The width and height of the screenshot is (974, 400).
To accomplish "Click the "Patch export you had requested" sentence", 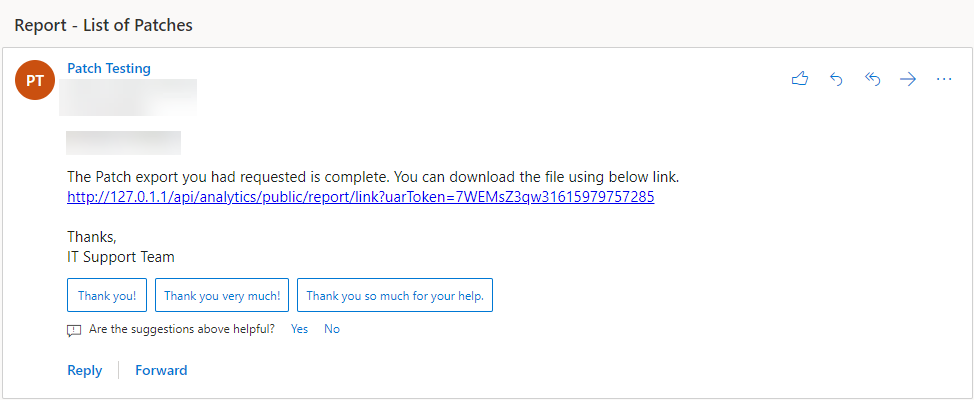I will click(x=373, y=178).
